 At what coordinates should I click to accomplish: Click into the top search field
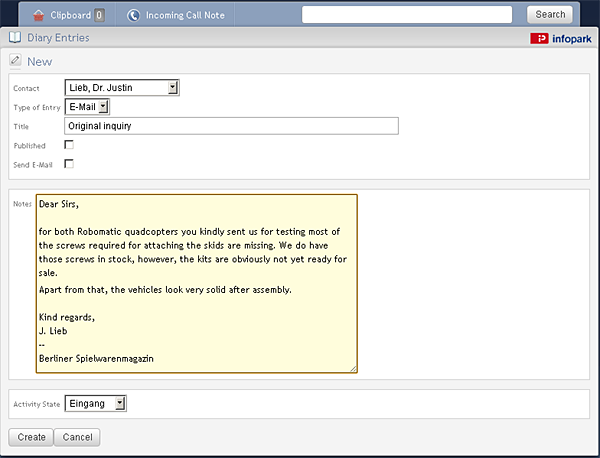(407, 15)
